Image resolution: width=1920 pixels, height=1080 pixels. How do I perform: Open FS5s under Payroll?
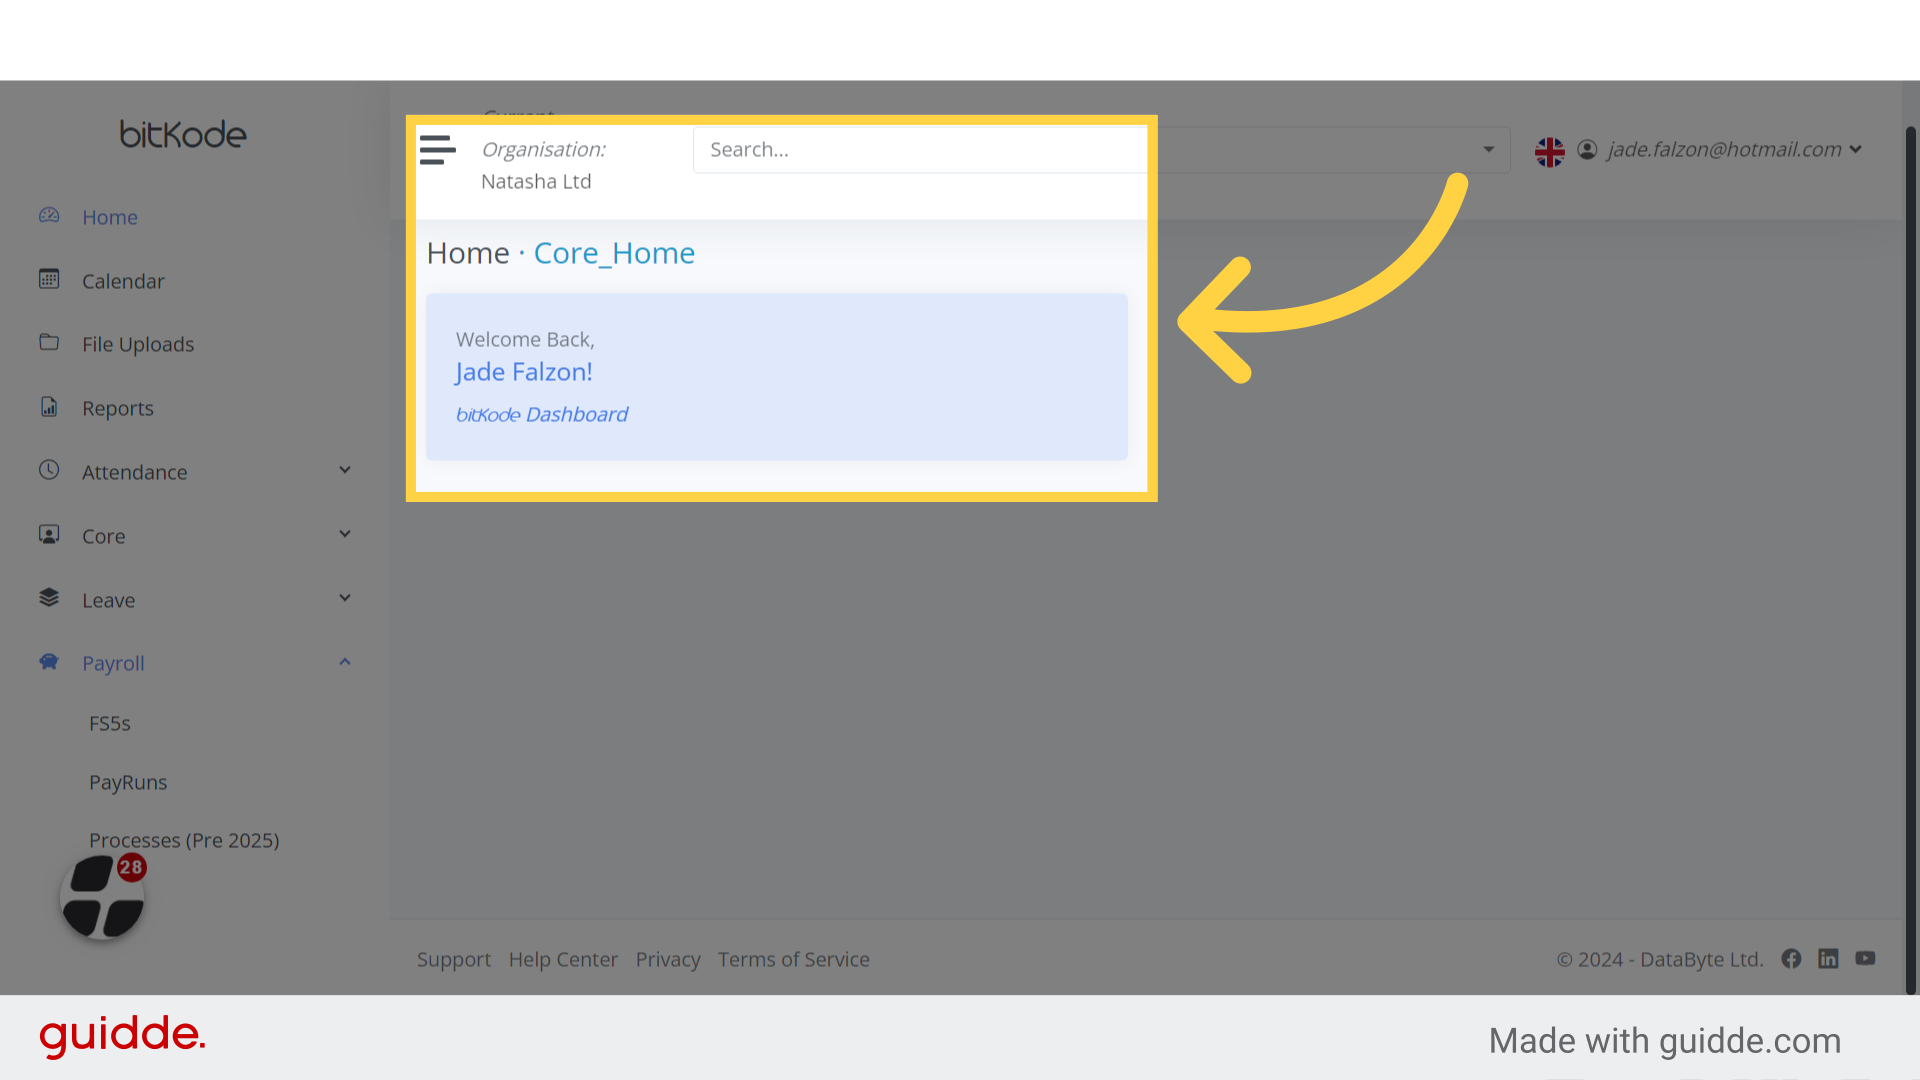point(110,723)
